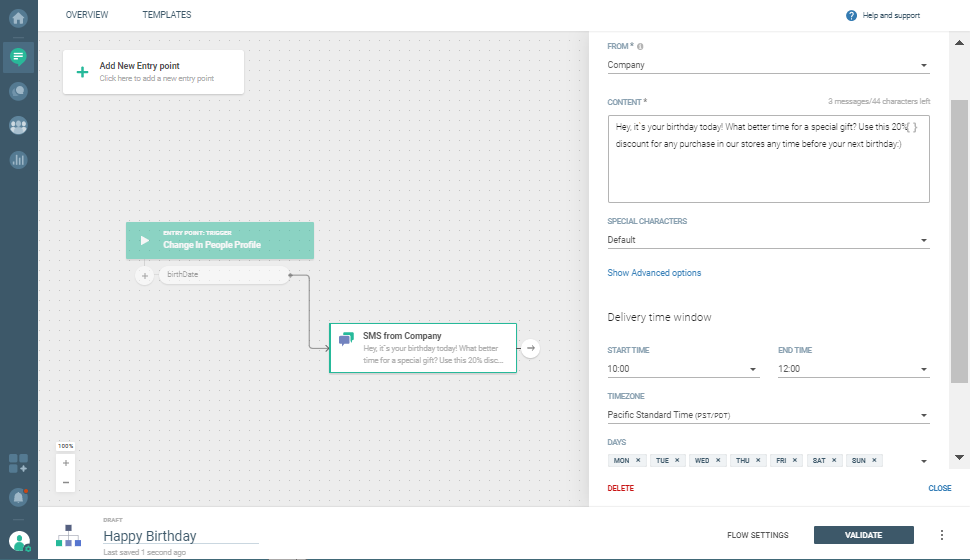This screenshot has width=970, height=560.
Task: Click the Validate button
Action: (x=863, y=535)
